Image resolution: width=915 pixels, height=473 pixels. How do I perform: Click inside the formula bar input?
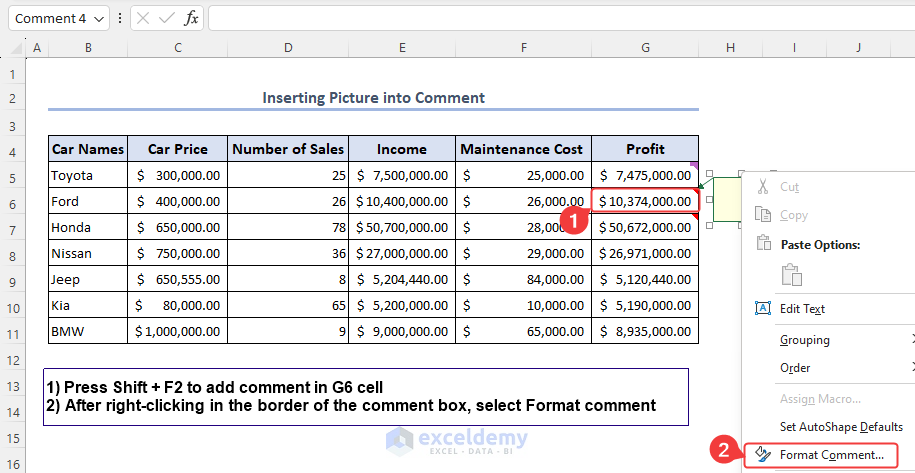click(560, 18)
